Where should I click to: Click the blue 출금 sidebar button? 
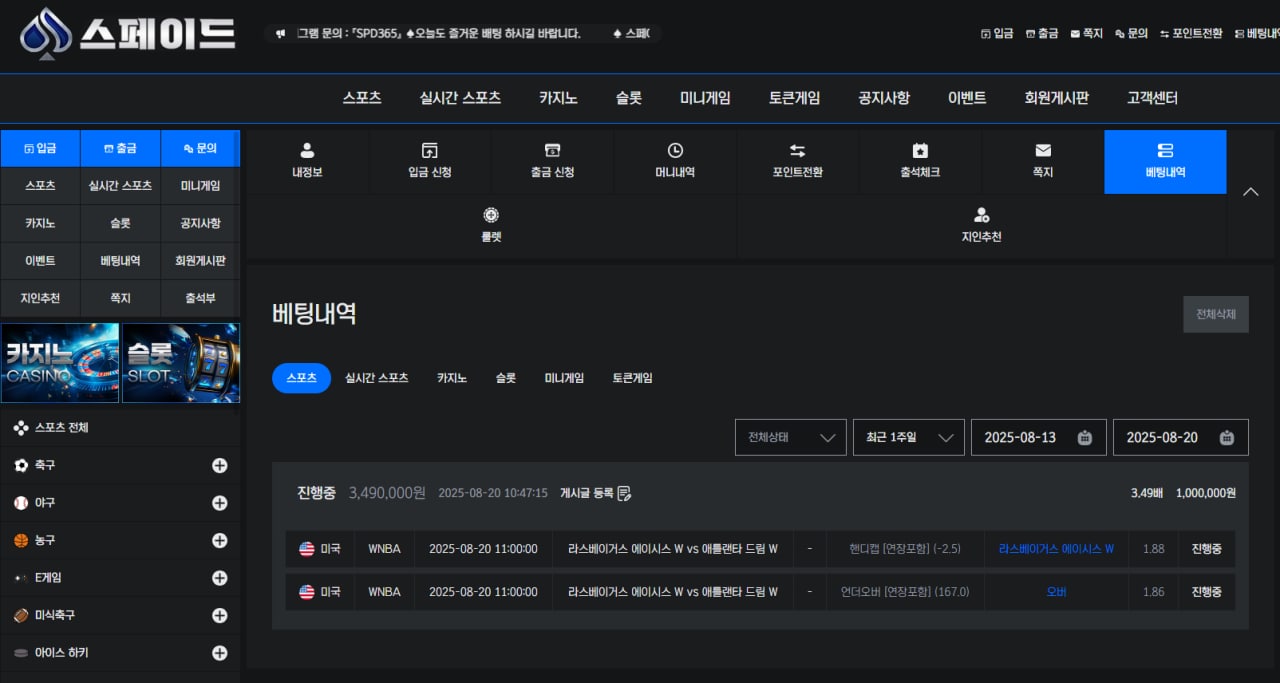120,148
